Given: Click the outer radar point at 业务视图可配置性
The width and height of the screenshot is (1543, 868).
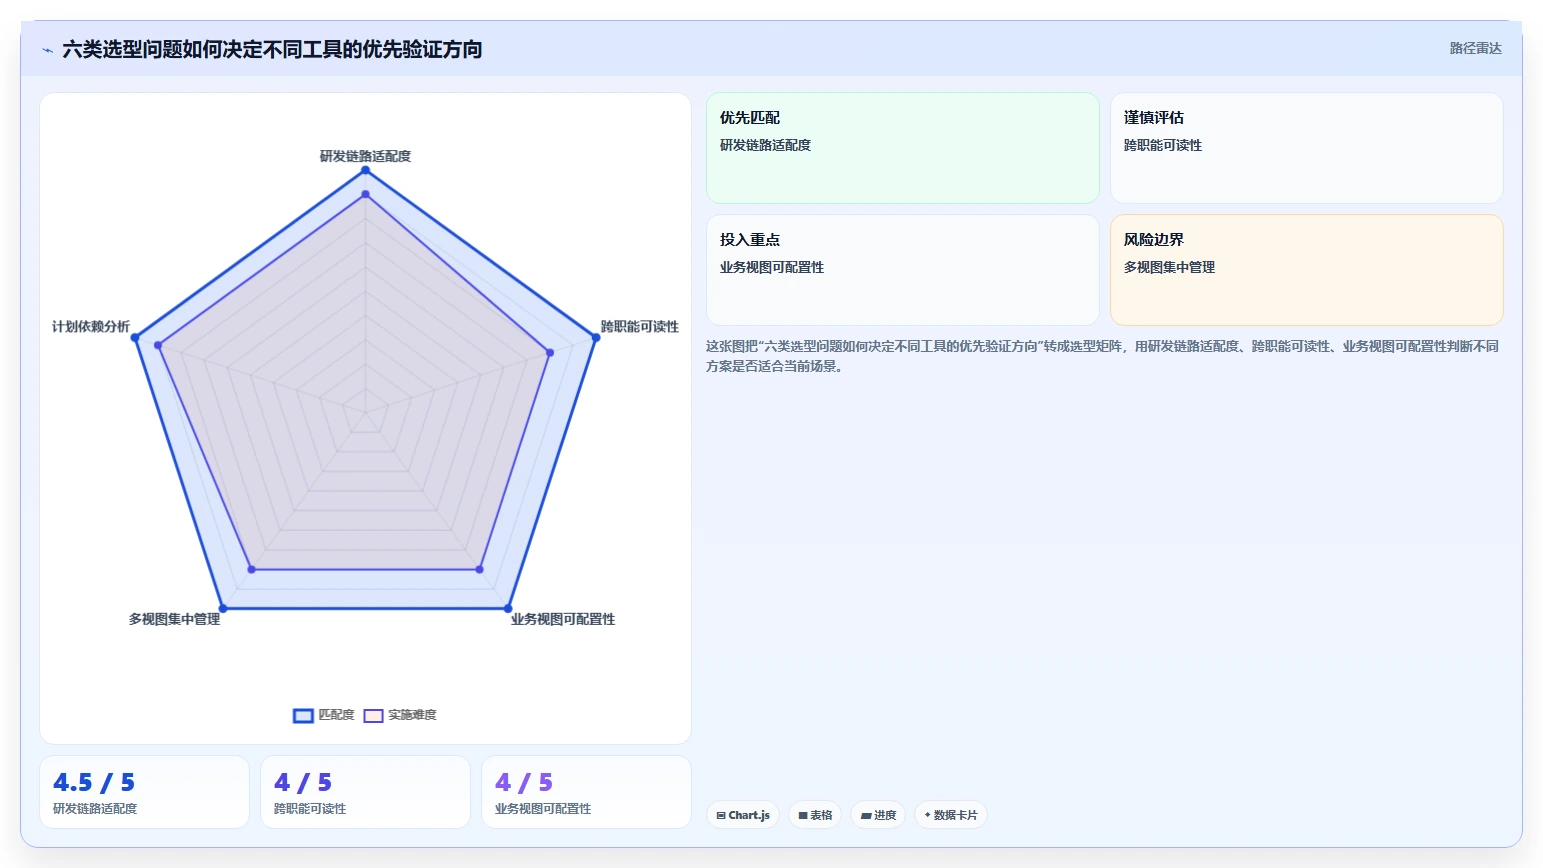Looking at the screenshot, I should (x=508, y=608).
